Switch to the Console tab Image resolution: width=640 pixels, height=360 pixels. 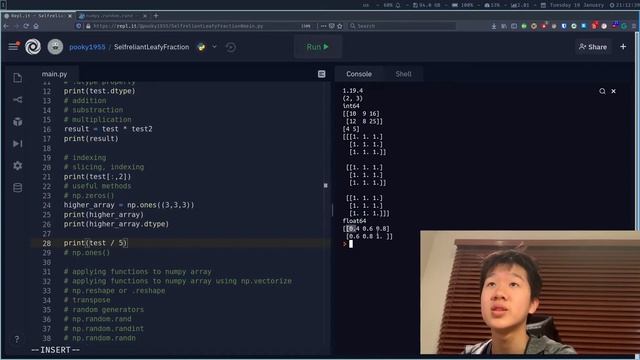click(359, 74)
